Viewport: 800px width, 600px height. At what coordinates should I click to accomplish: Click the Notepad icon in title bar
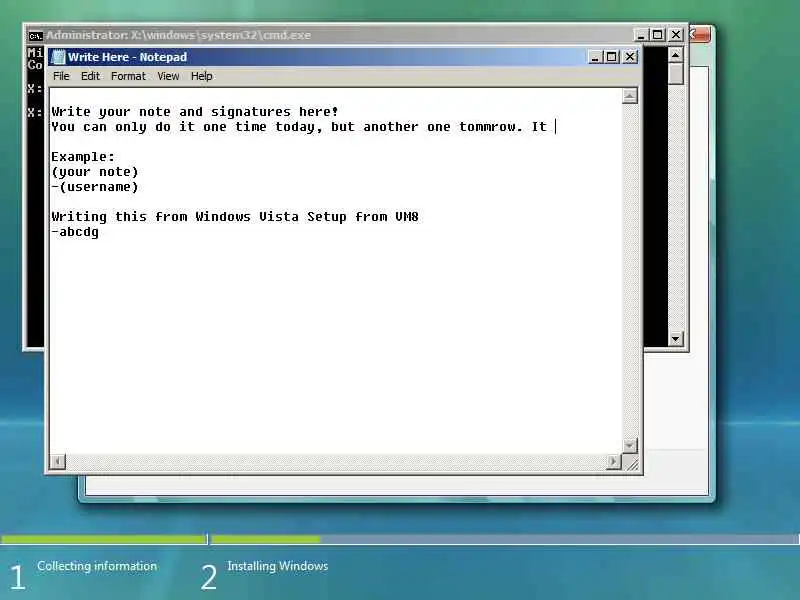[x=59, y=57]
